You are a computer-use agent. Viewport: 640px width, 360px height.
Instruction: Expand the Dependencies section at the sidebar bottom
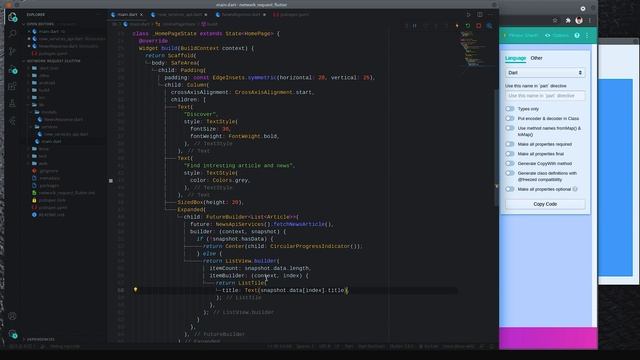click(41, 339)
